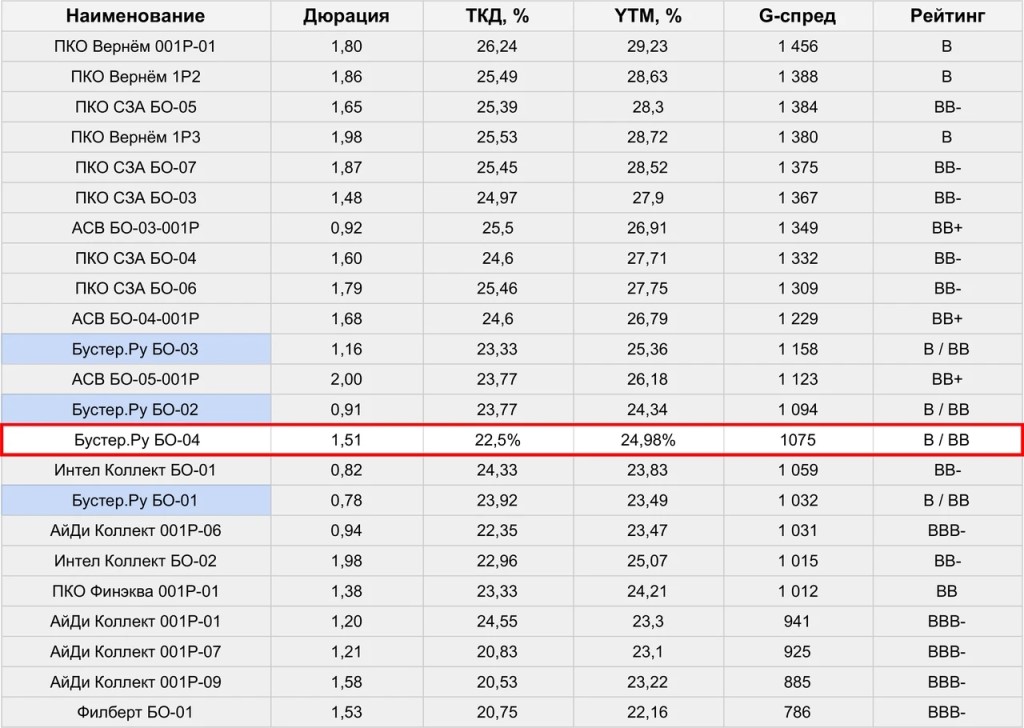Click the "Интел Коллект БО-02" name cell

tap(135, 561)
